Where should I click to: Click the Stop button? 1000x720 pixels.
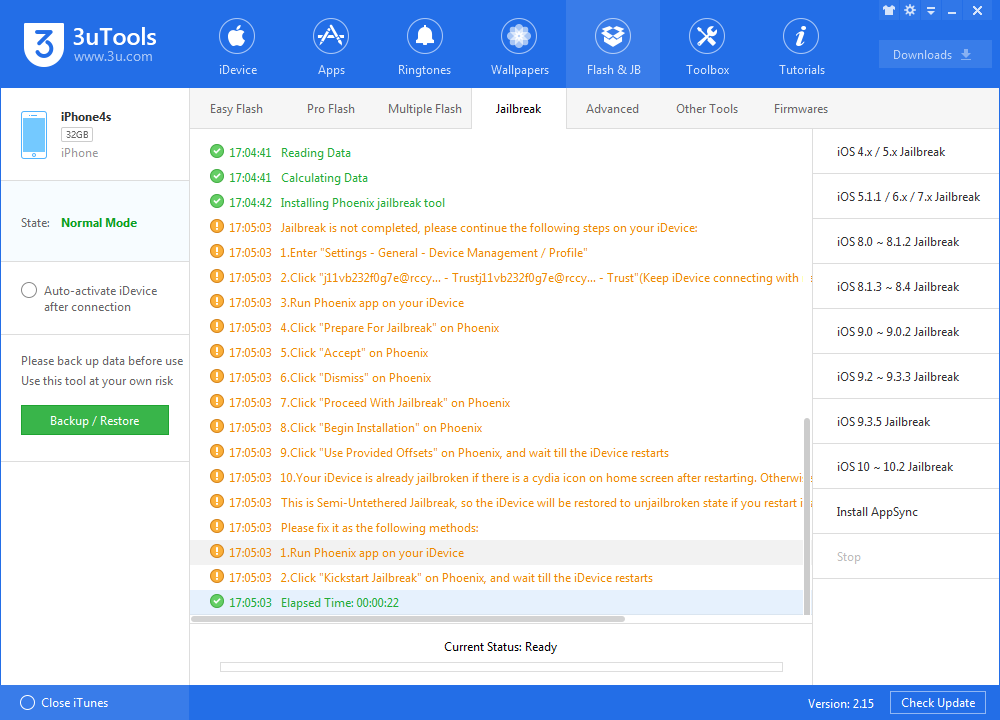pos(906,557)
